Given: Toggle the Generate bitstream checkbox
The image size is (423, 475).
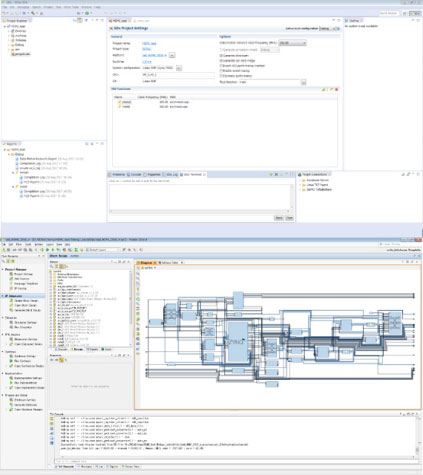Looking at the screenshot, I should tap(221, 55).
